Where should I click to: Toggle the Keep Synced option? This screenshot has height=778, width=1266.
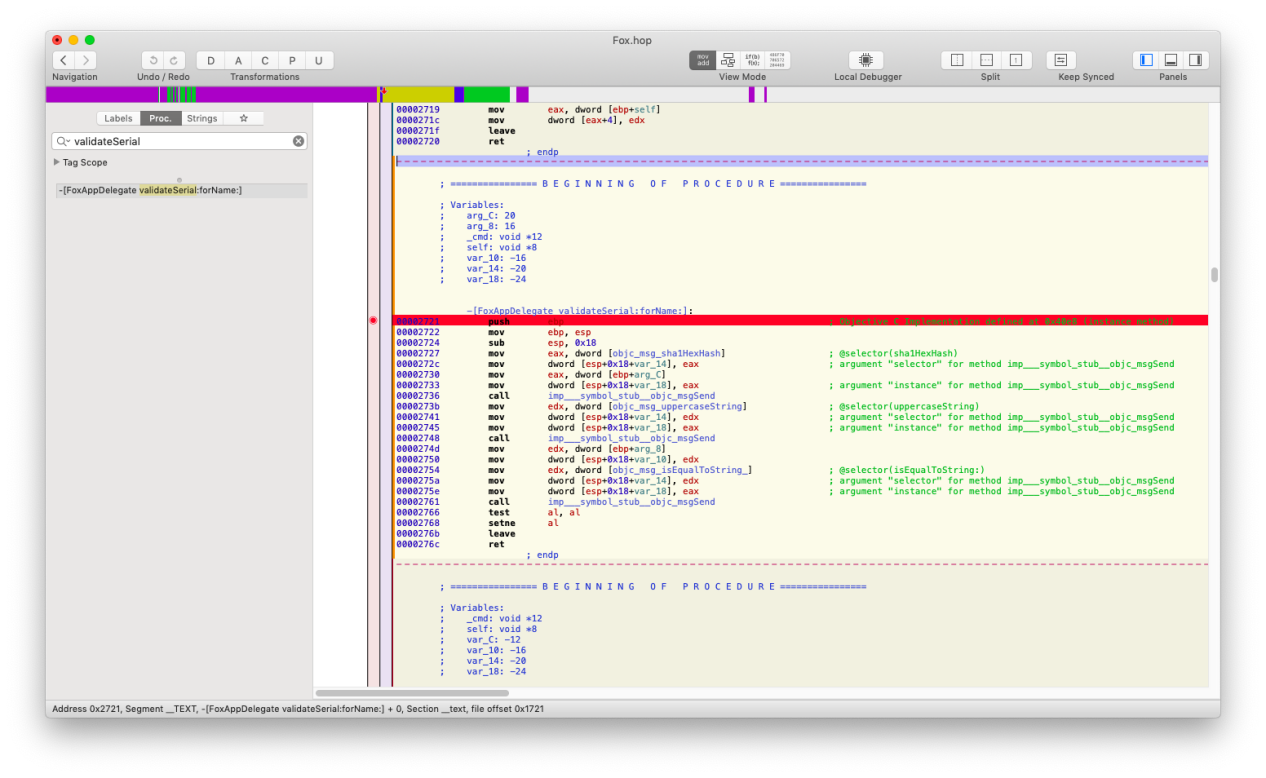click(1061, 60)
